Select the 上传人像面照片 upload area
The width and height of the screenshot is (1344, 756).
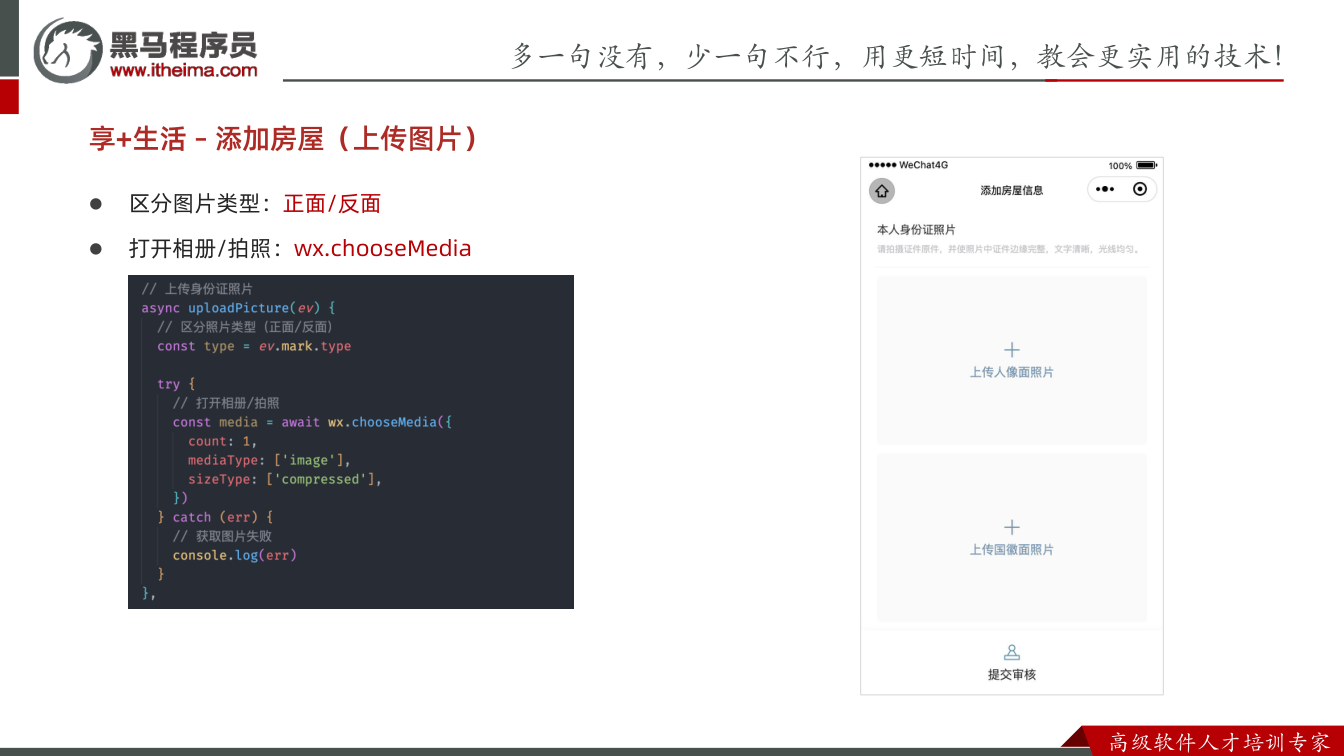click(1012, 360)
